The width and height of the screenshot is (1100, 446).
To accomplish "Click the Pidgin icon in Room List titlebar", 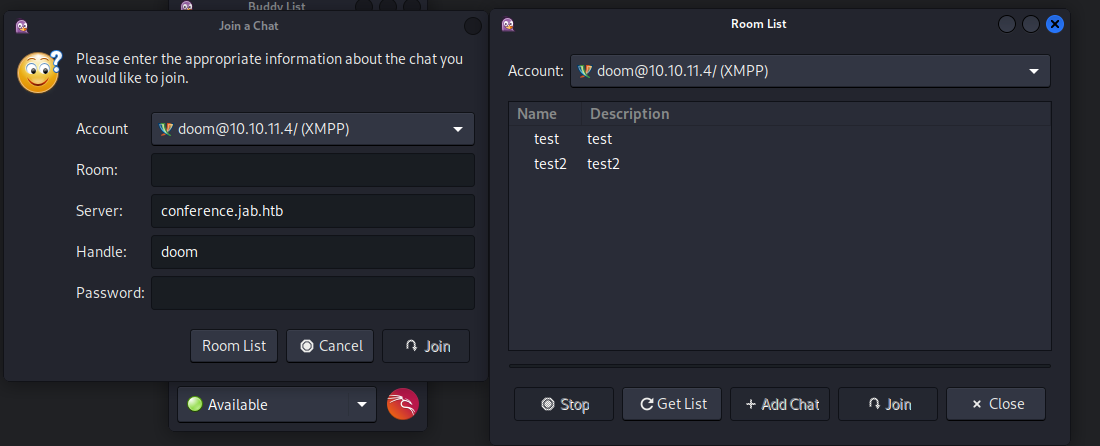I will tap(508, 24).
